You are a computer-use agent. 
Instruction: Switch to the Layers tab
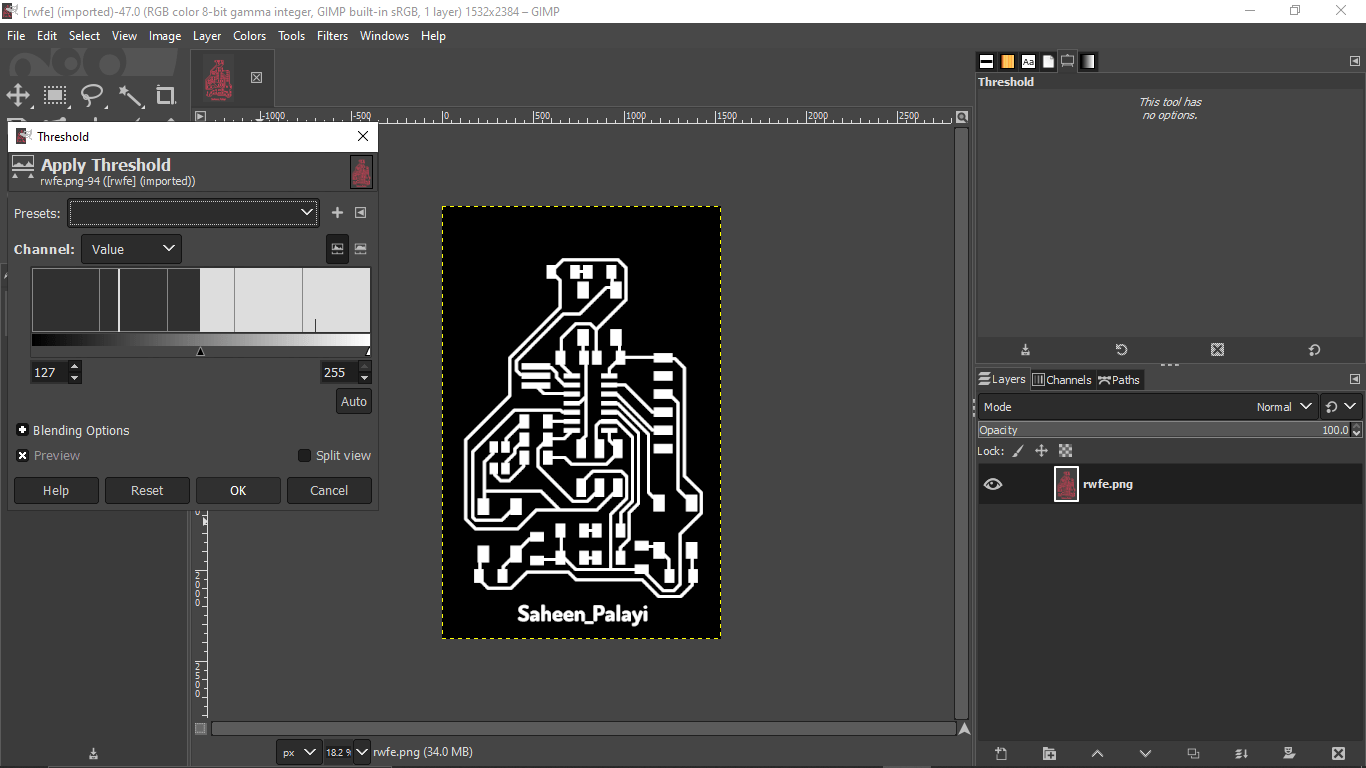click(x=1002, y=379)
